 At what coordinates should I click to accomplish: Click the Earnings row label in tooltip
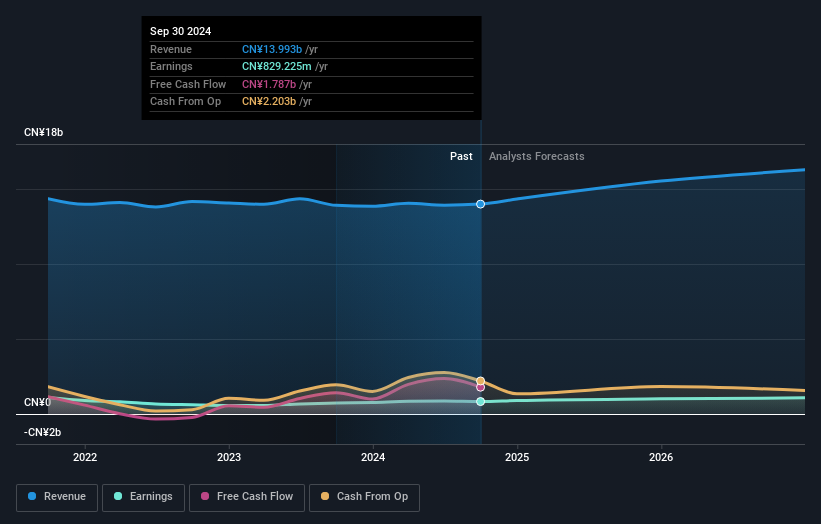click(x=171, y=66)
